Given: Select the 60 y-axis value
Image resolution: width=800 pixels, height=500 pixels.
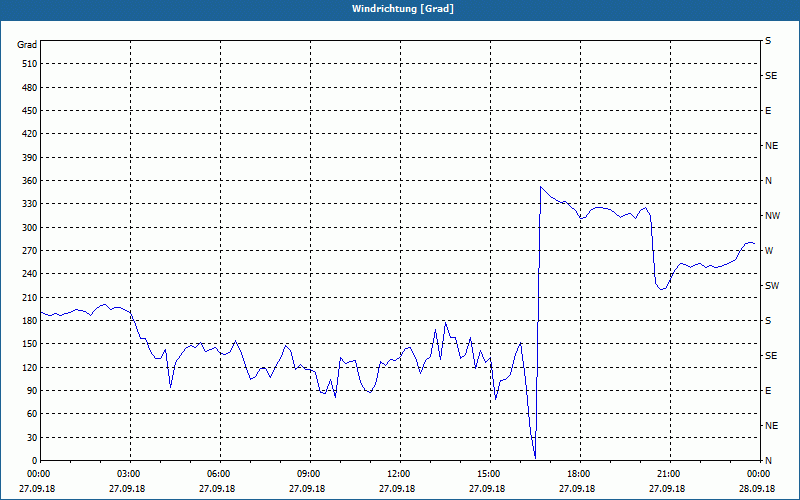Looking at the screenshot, I should [x=32, y=414].
